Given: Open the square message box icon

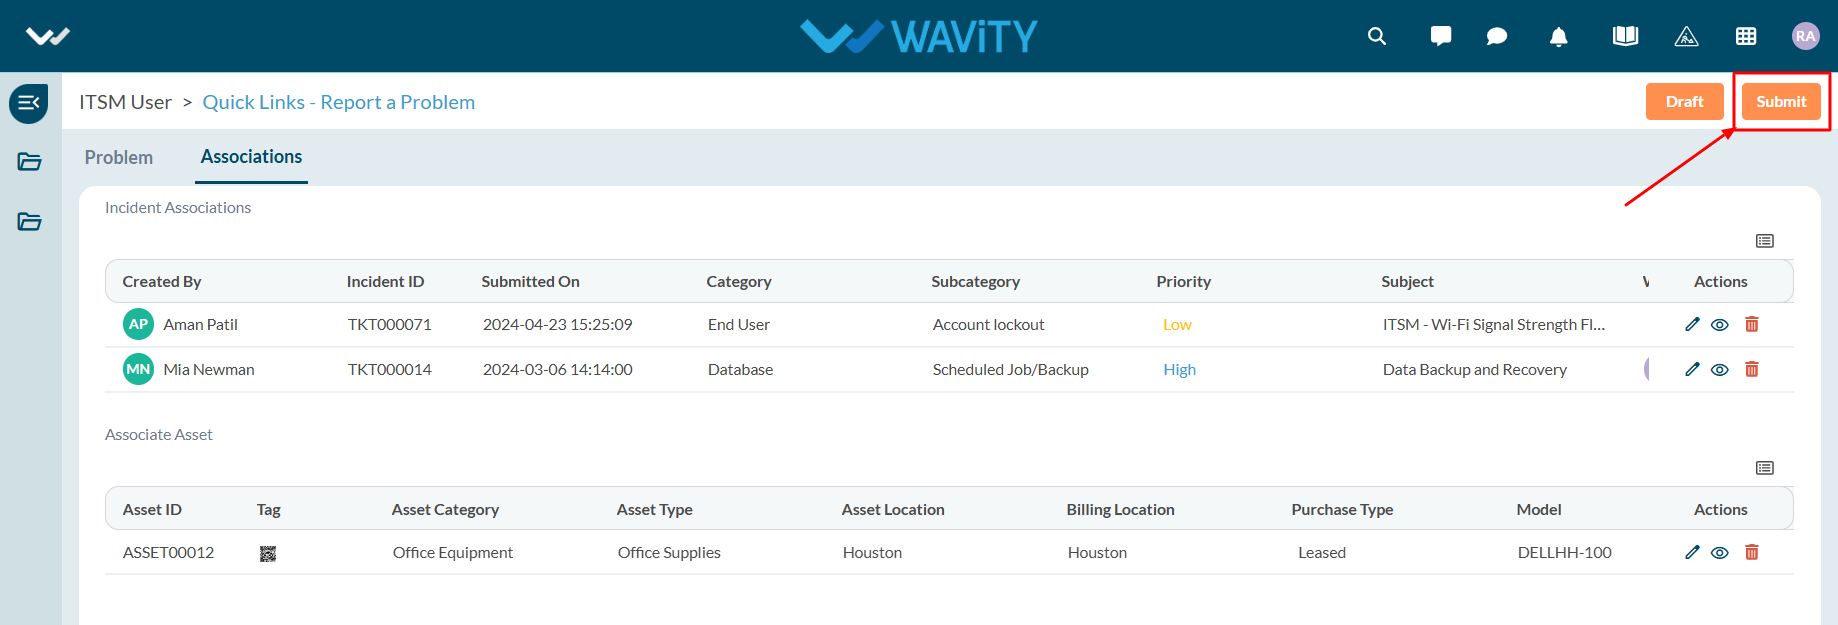Looking at the screenshot, I should pos(1441,36).
